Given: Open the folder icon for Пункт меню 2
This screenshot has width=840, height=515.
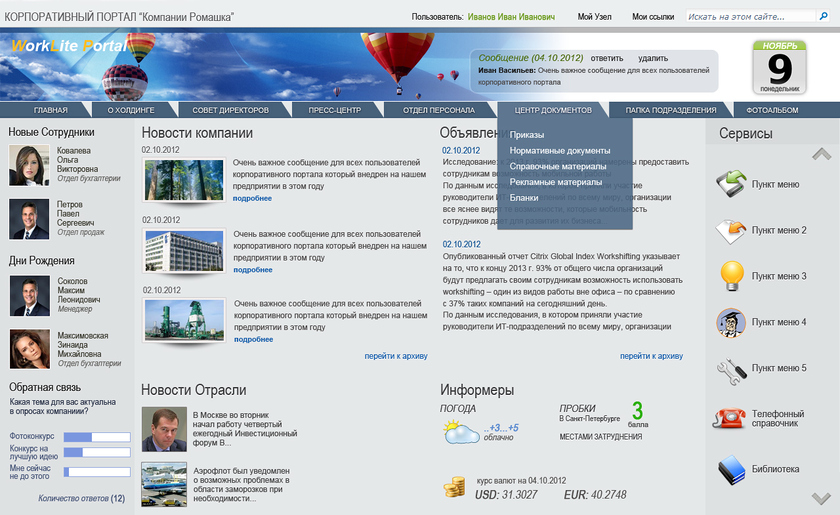Looking at the screenshot, I should point(731,230).
